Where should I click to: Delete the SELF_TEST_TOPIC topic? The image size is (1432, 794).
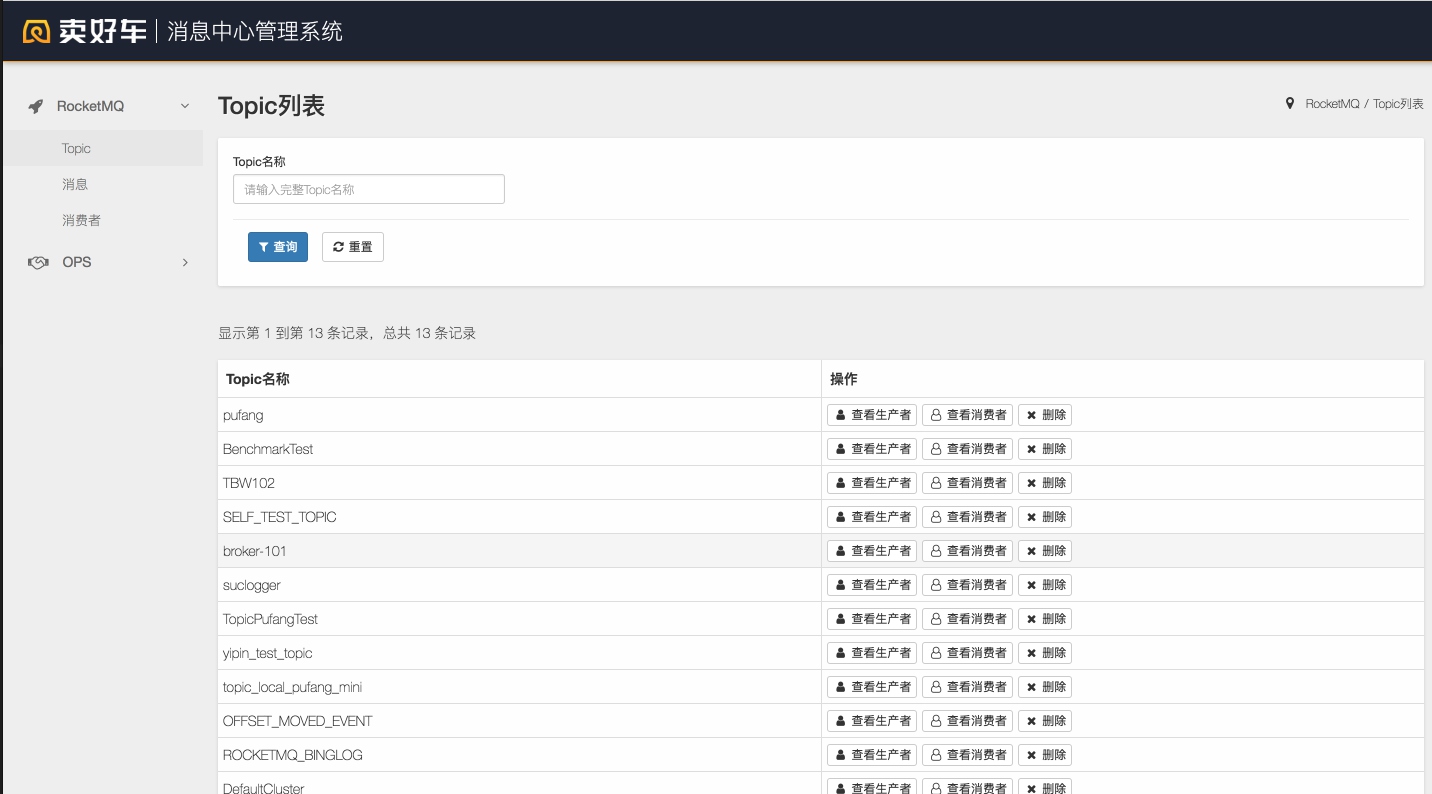point(1045,517)
